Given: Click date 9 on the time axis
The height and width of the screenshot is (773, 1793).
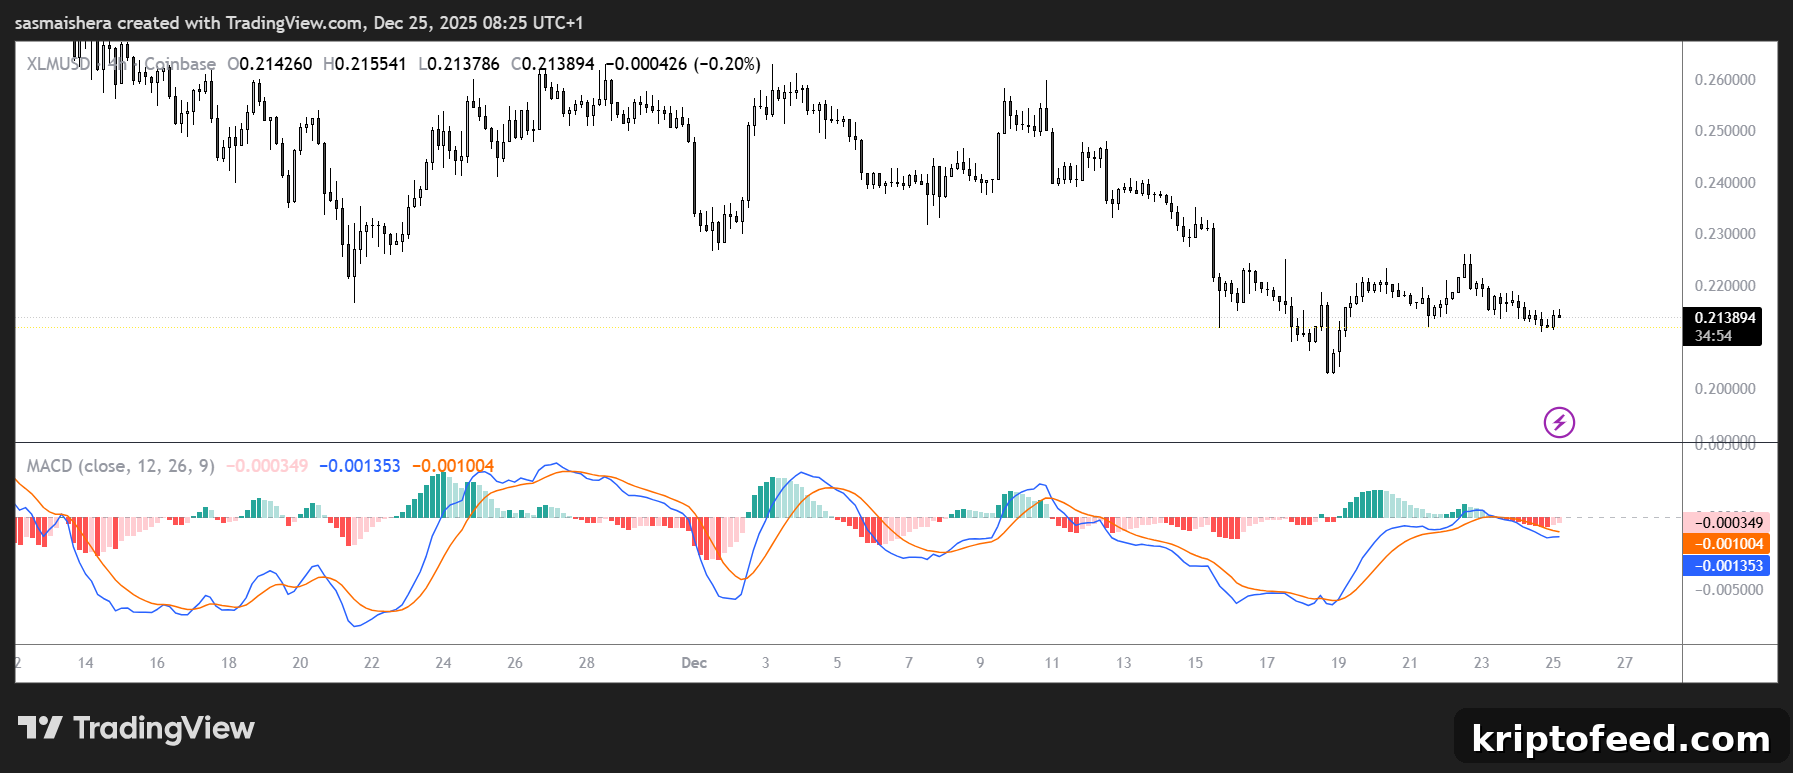Looking at the screenshot, I should click(980, 663).
